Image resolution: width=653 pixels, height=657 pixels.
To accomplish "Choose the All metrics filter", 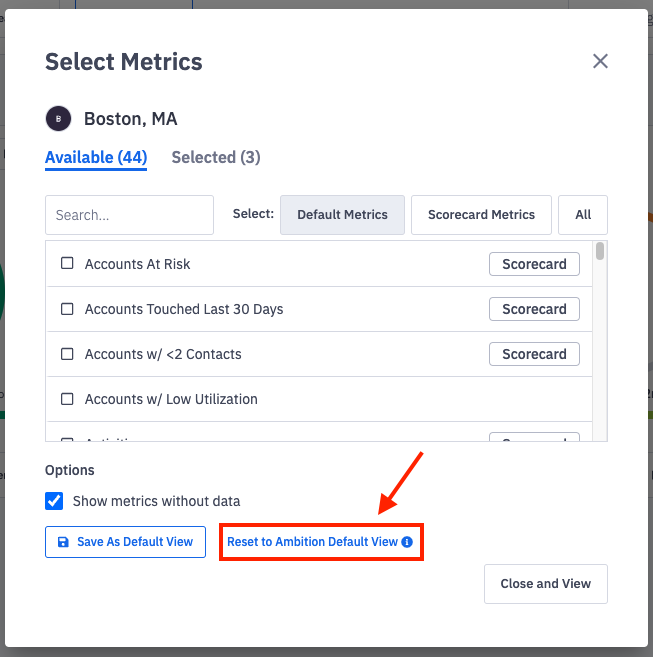I will 583,215.
